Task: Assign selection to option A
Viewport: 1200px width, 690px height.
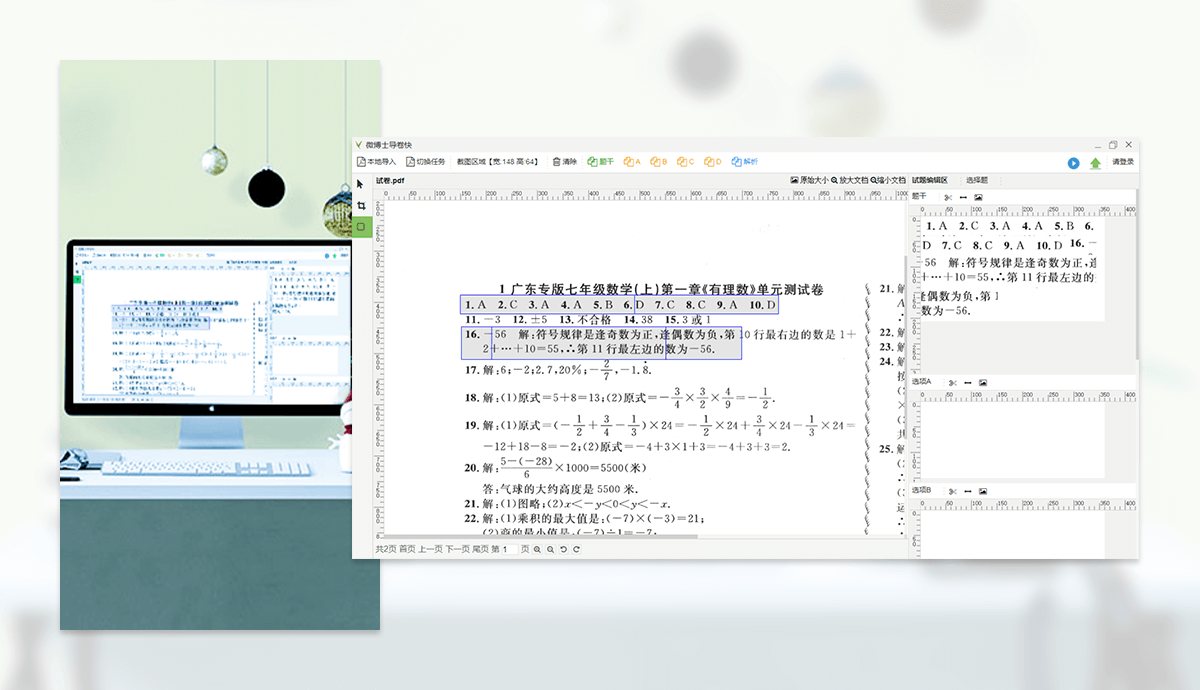Action: [x=632, y=161]
